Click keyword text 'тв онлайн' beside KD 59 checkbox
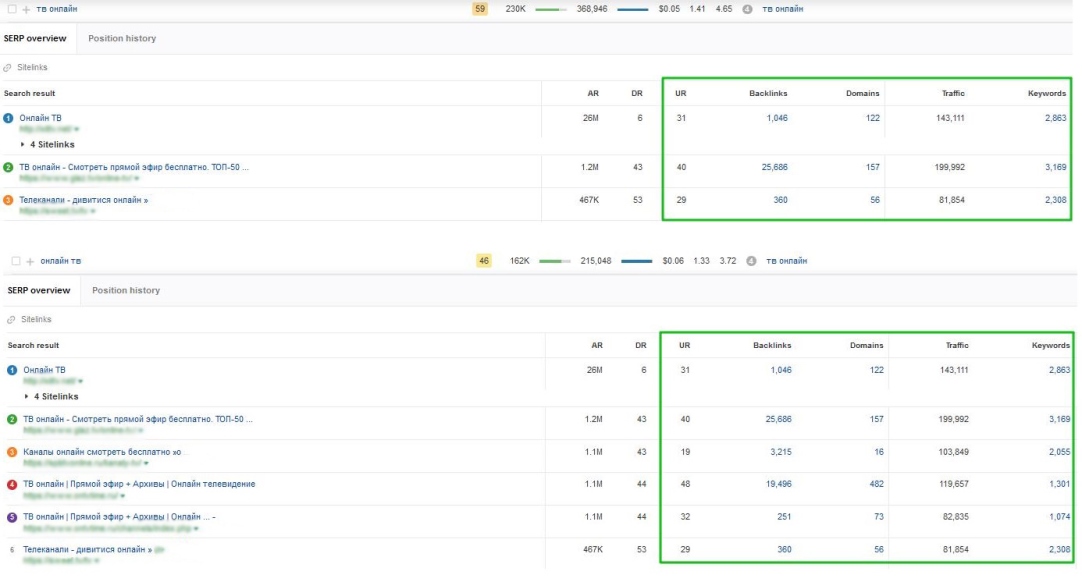The image size is (1082, 582). click(x=57, y=9)
